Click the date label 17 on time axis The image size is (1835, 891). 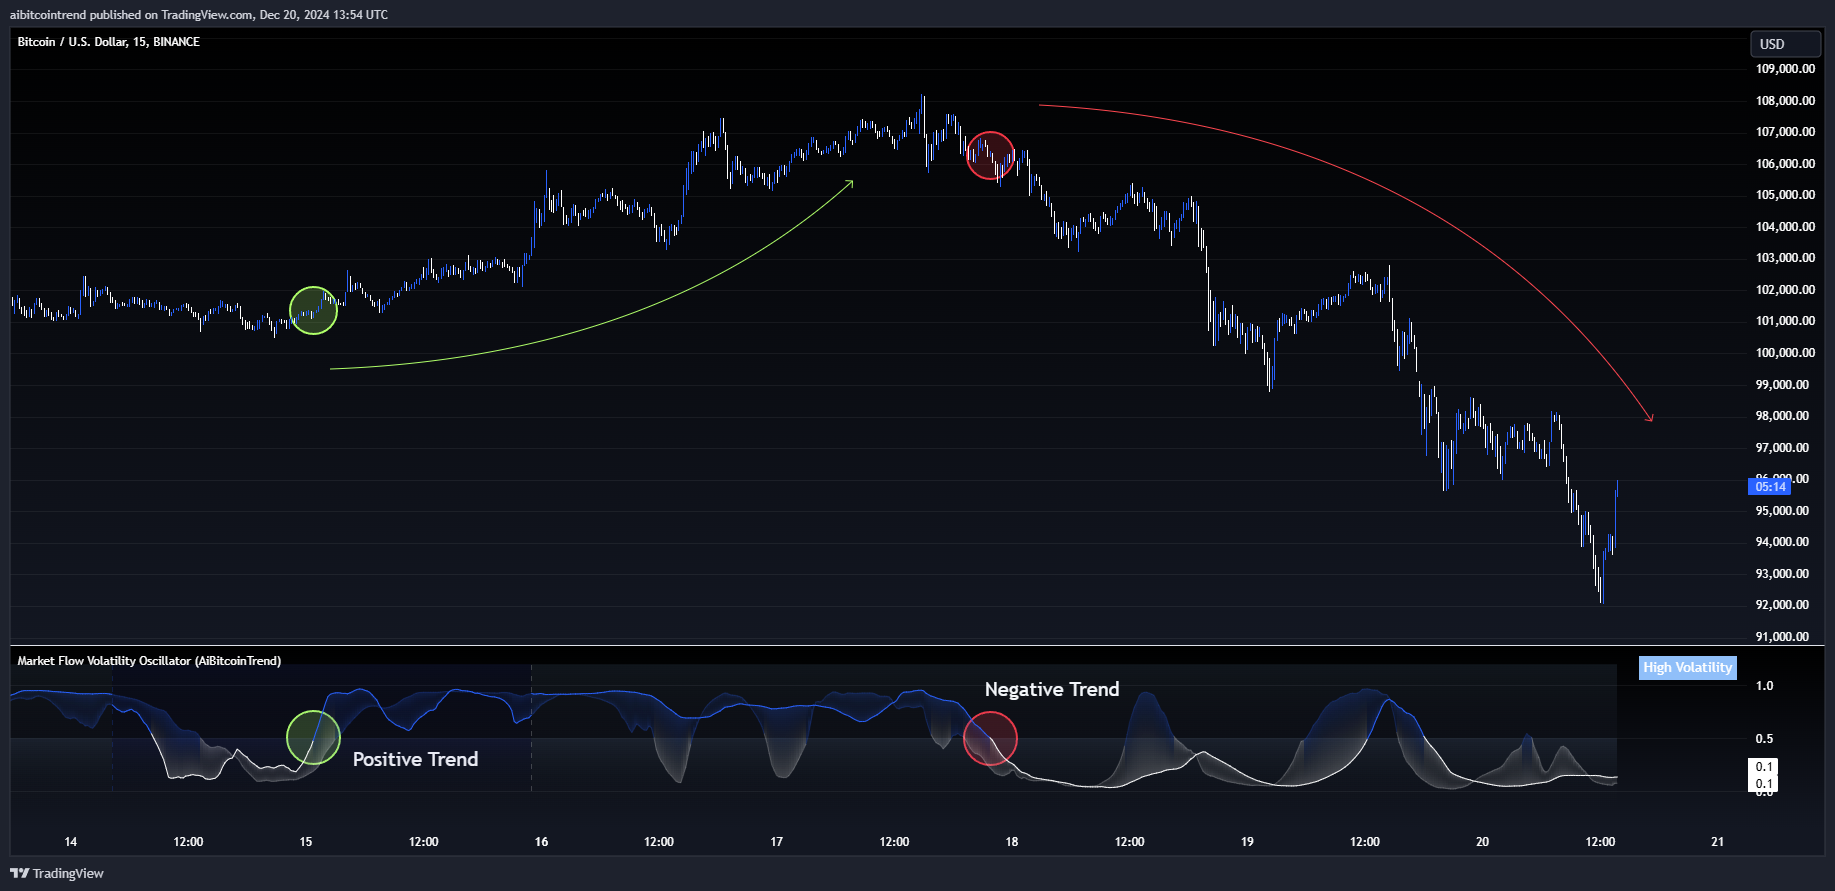point(776,842)
